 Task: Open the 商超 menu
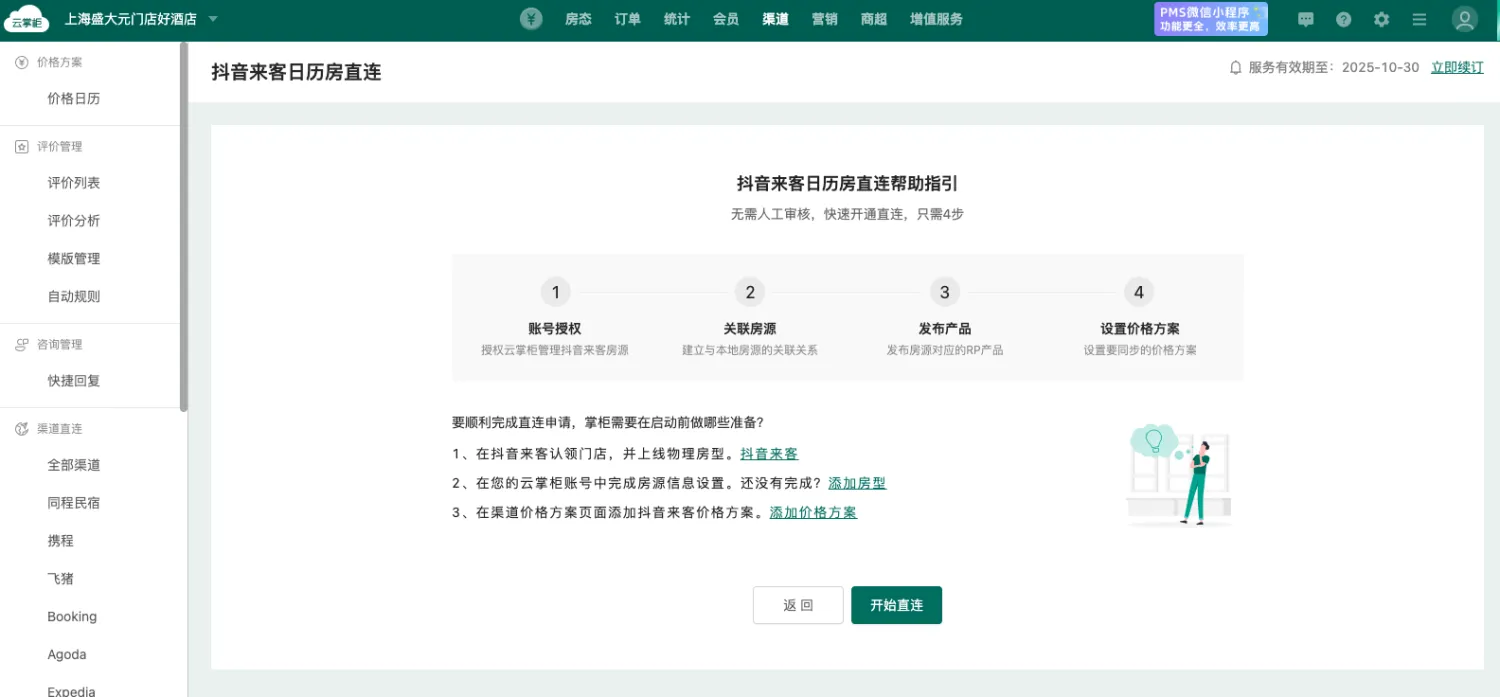tap(874, 19)
